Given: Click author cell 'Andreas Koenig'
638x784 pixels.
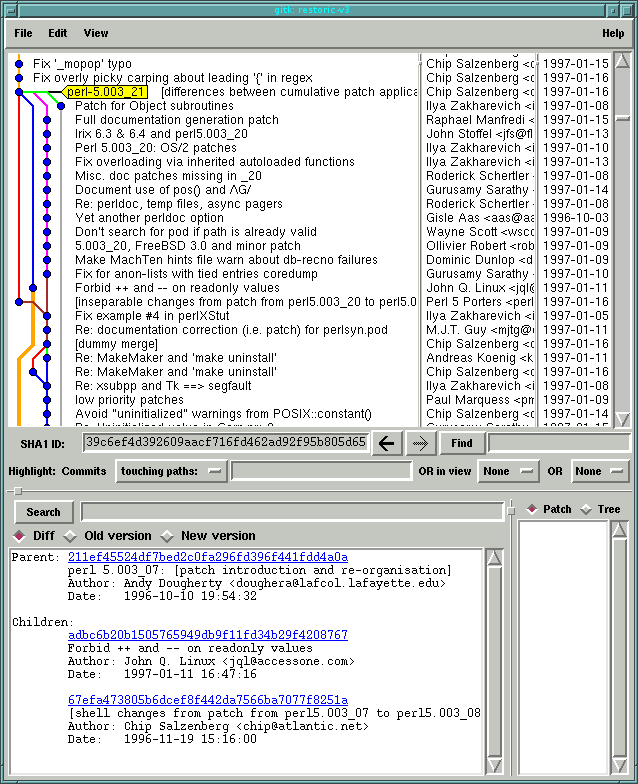Looking at the screenshot, I should tap(480, 358).
